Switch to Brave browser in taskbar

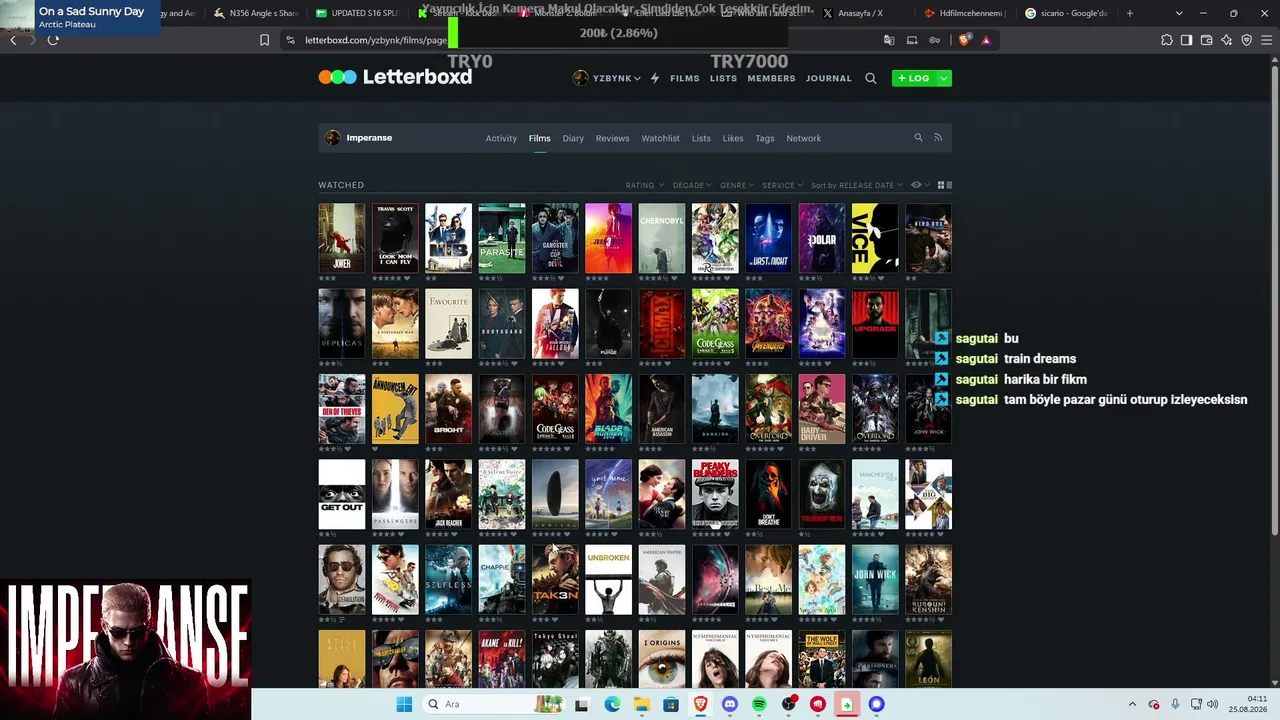pos(701,704)
